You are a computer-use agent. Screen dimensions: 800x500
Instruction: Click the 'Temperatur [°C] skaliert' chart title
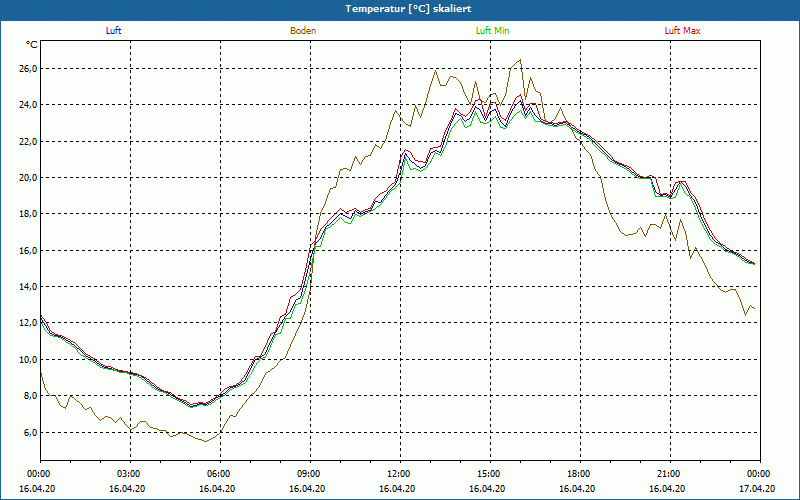pos(408,9)
